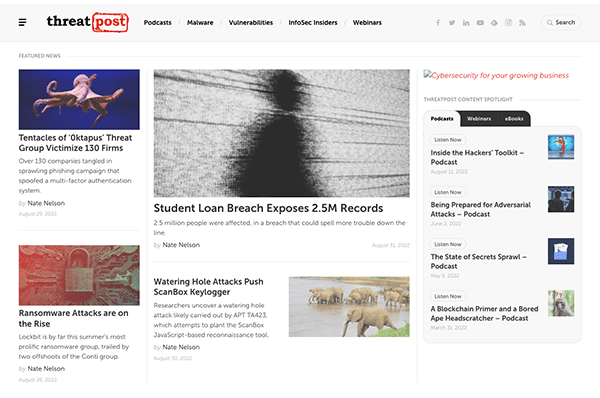Click the red padlock ransomware thumbnail
Viewport: 600px width, 398px height.
[79, 275]
